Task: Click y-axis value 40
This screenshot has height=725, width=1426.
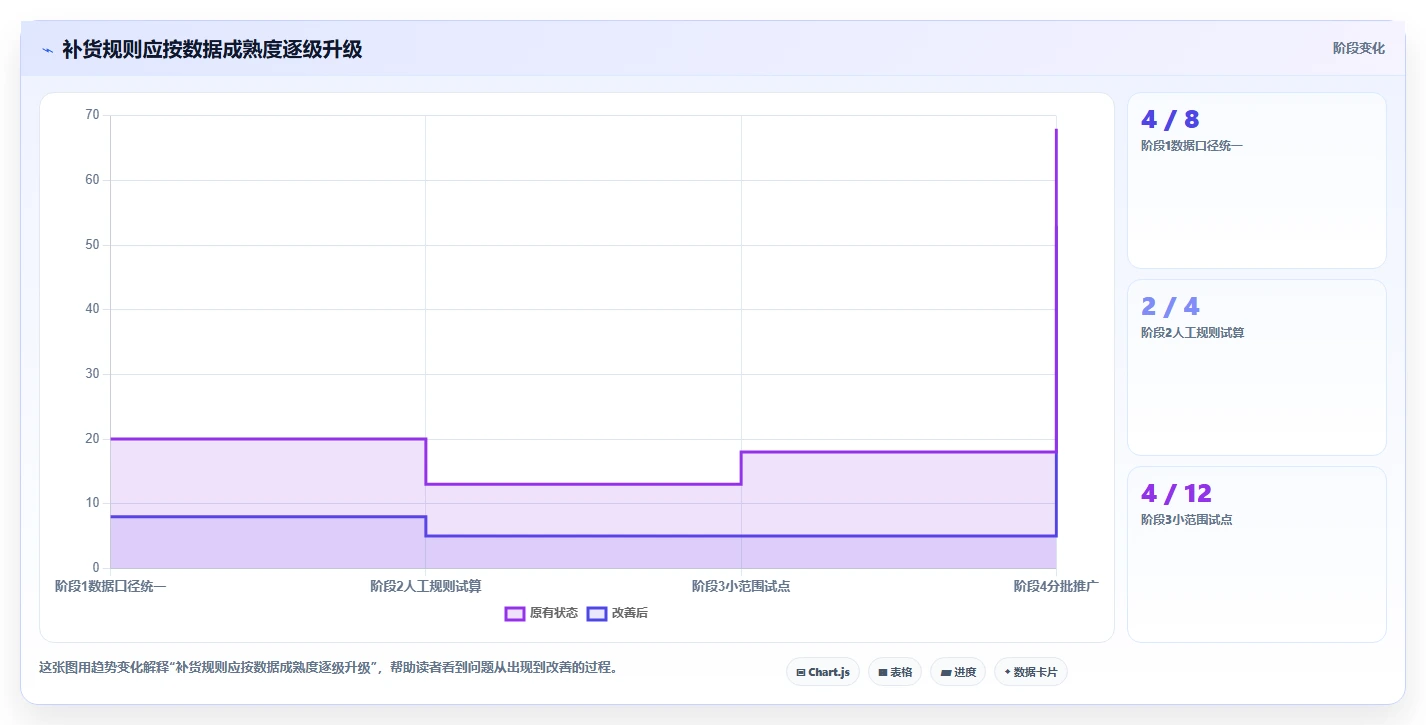Action: pyautogui.click(x=92, y=309)
